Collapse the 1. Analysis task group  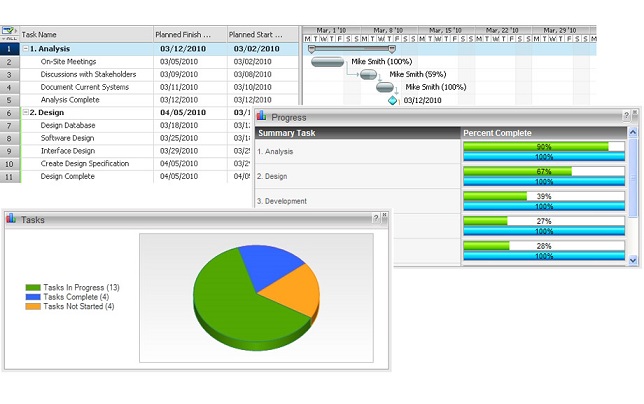point(26,48)
